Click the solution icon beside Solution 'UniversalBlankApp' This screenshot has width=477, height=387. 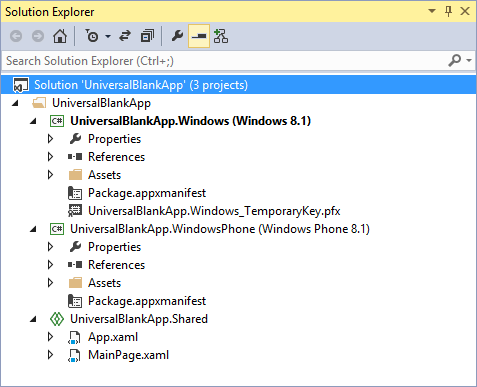pos(20,85)
